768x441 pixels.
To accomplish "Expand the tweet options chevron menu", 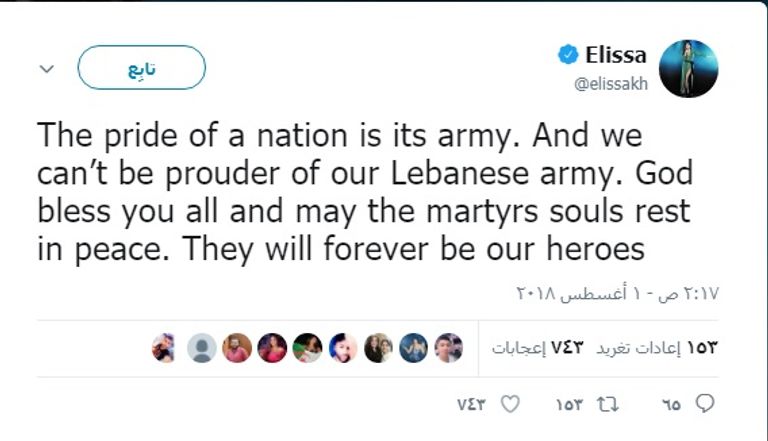I will coord(46,69).
